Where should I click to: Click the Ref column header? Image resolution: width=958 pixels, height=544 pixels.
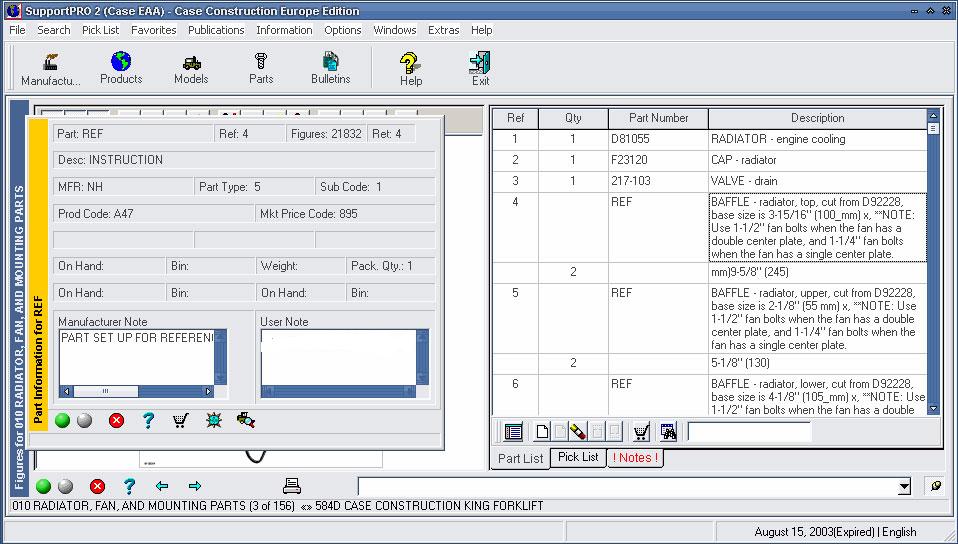pos(515,119)
